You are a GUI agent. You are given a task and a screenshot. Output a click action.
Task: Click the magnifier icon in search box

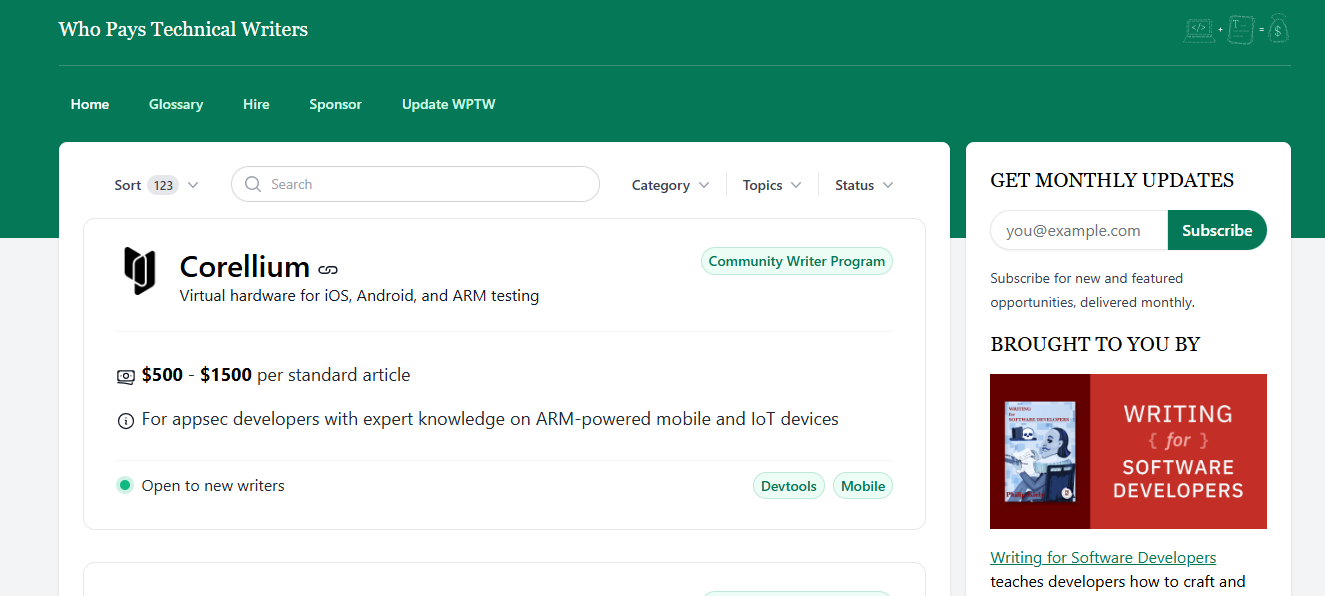253,184
